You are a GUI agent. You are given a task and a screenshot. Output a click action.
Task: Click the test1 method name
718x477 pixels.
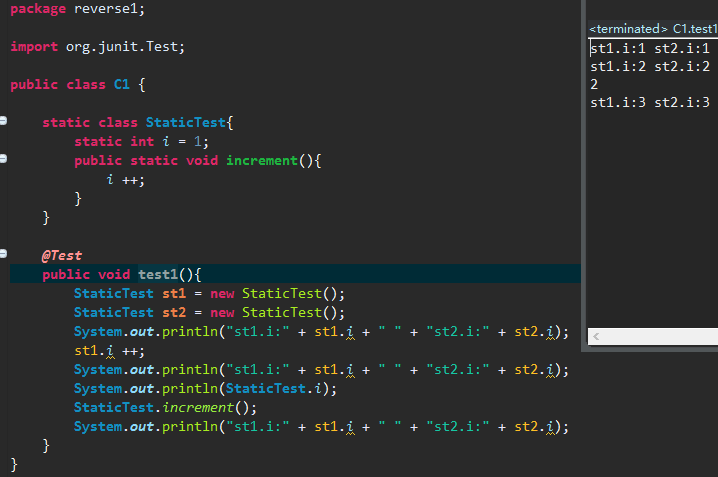tap(158, 274)
